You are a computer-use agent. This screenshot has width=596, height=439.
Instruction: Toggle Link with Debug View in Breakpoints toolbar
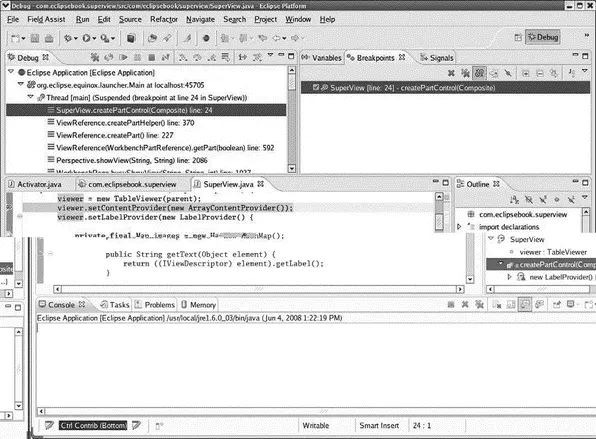[x=554, y=73]
